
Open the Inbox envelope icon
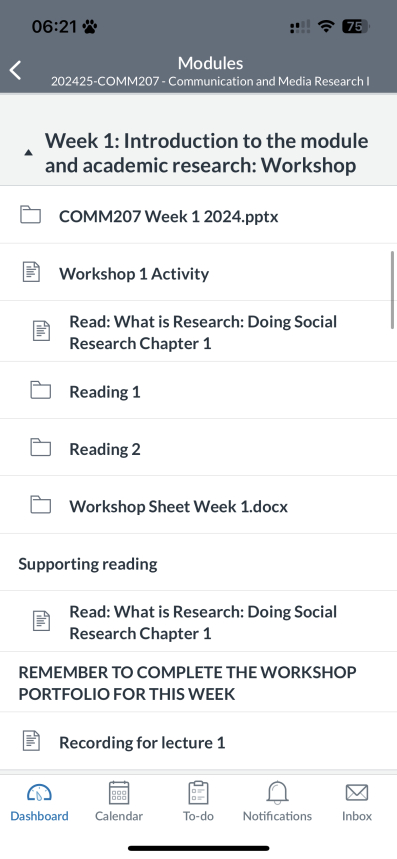356,793
